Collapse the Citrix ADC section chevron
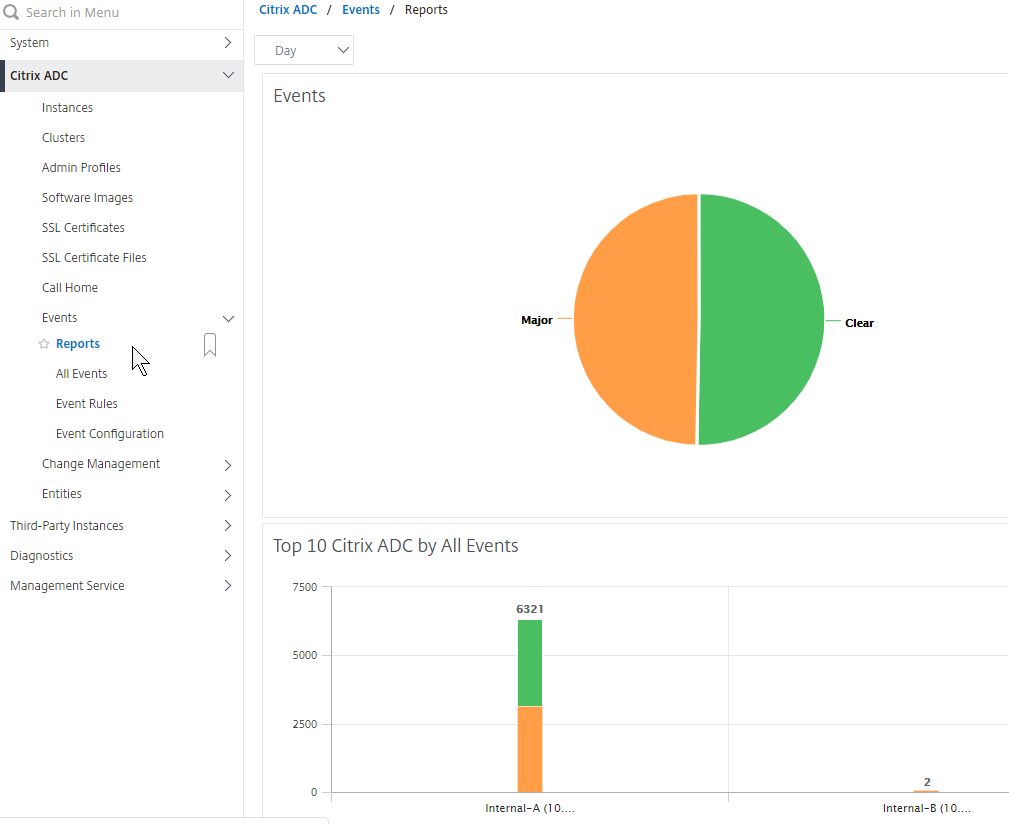 tap(228, 75)
